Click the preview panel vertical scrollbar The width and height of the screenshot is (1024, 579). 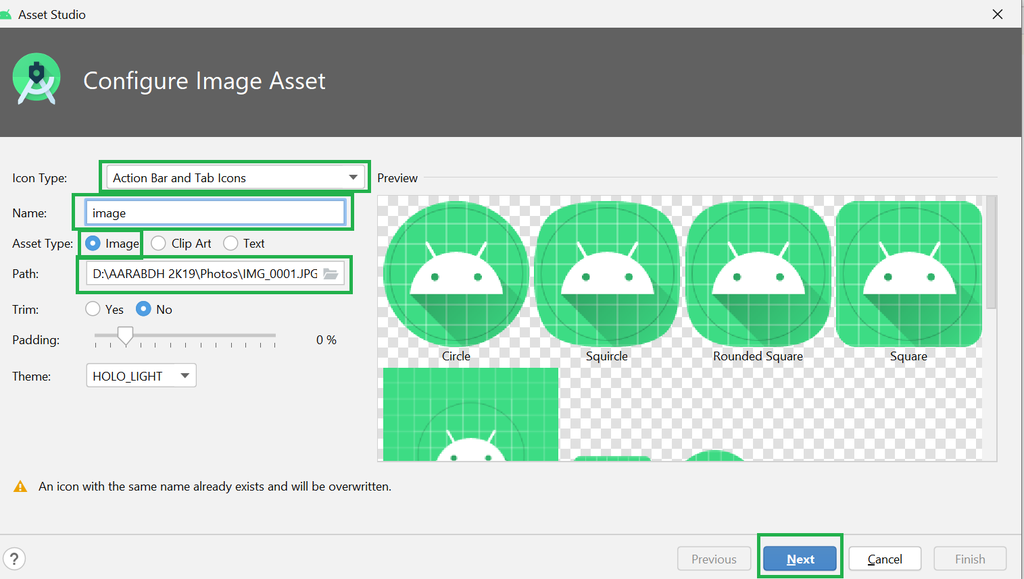click(991, 252)
